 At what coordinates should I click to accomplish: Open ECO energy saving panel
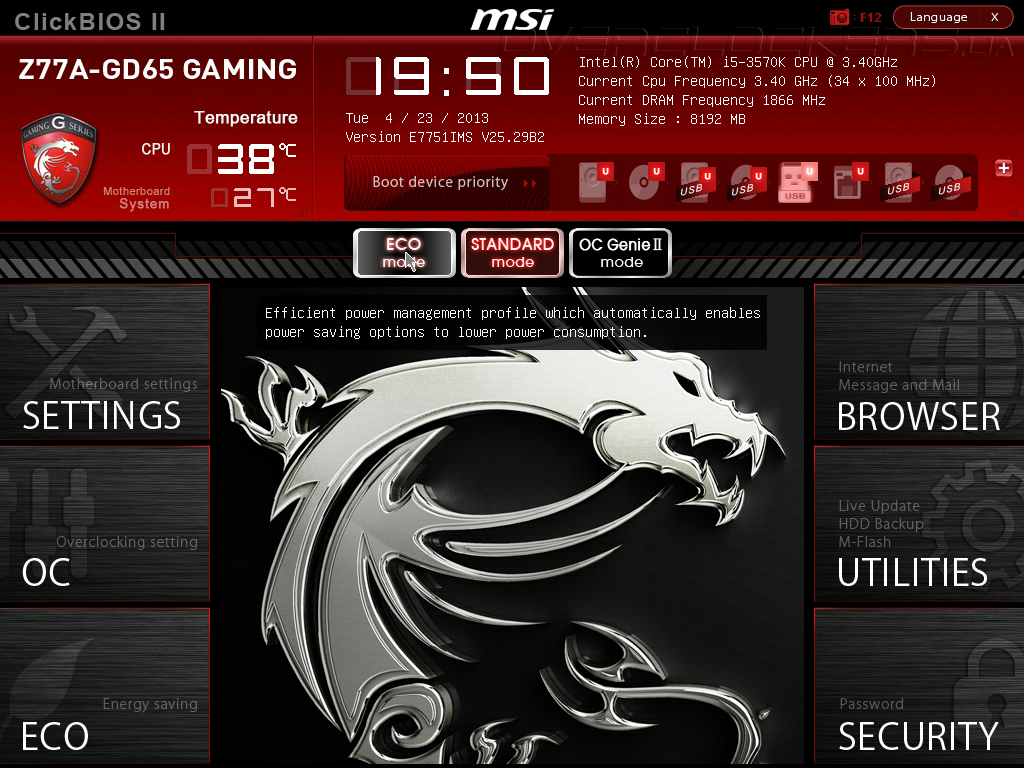pos(104,686)
